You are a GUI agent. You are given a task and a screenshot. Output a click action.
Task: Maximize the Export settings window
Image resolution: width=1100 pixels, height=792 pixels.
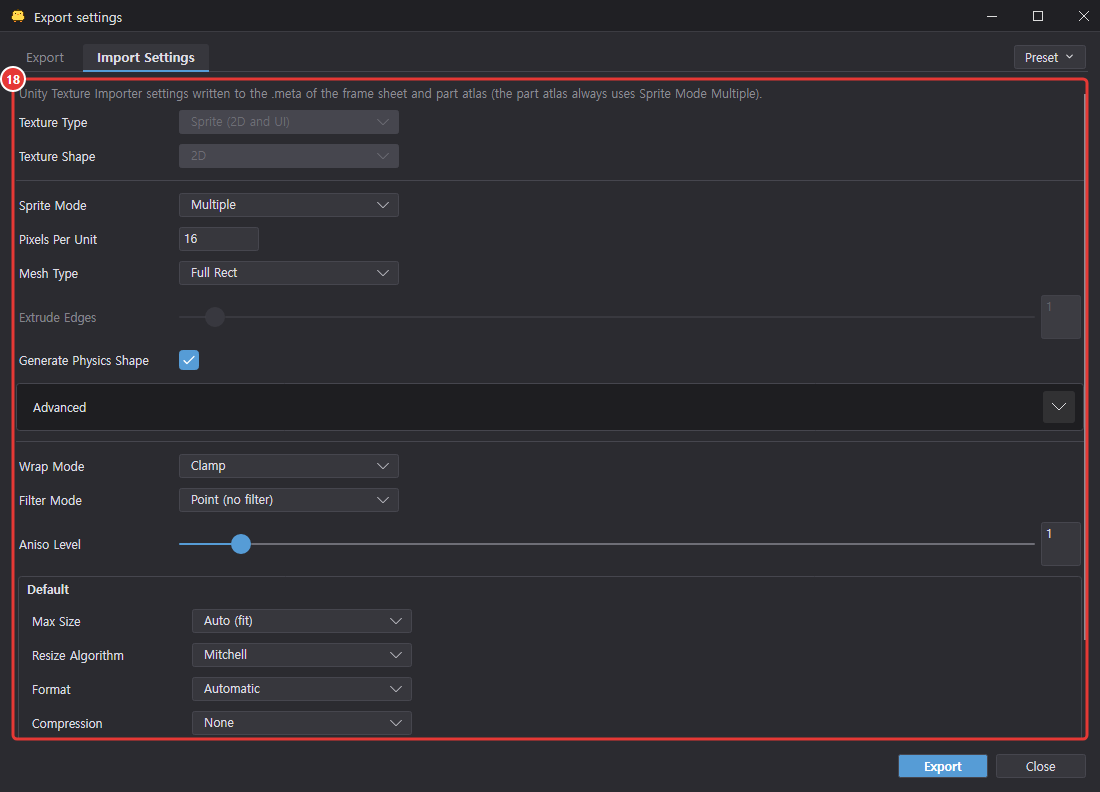pos(1038,16)
